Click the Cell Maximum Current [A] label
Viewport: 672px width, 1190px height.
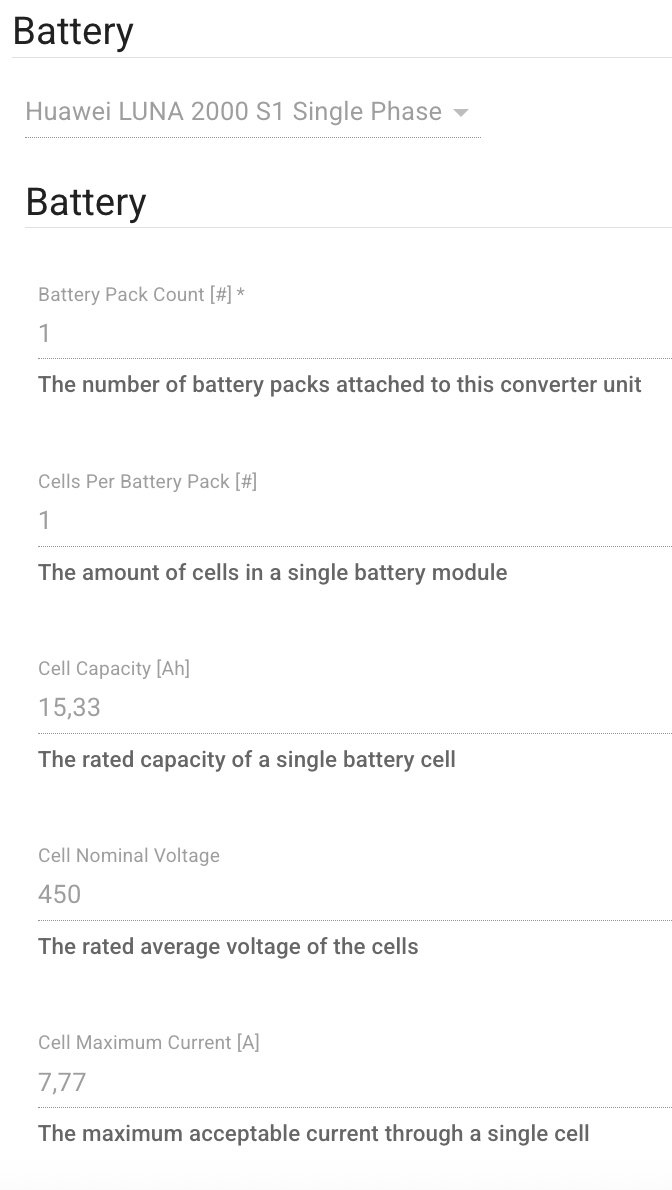(x=148, y=1042)
